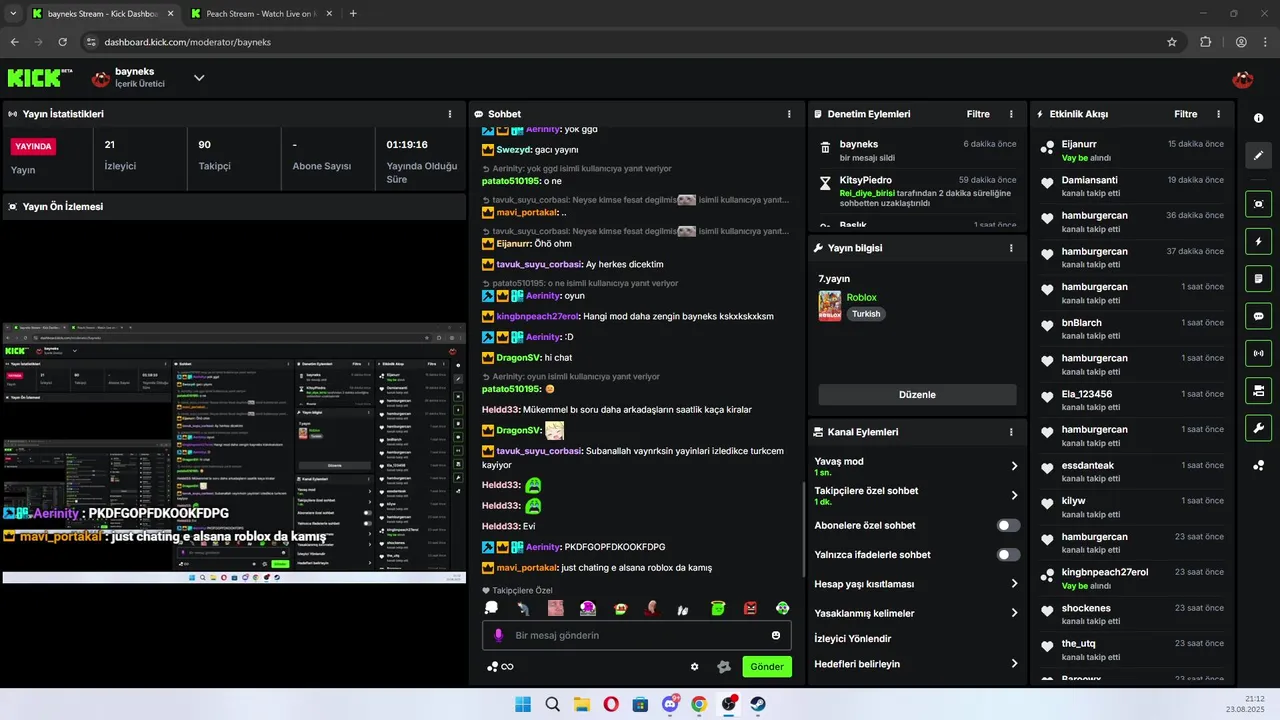Open Filtre in Denetim Eylemleri panel

[978, 114]
